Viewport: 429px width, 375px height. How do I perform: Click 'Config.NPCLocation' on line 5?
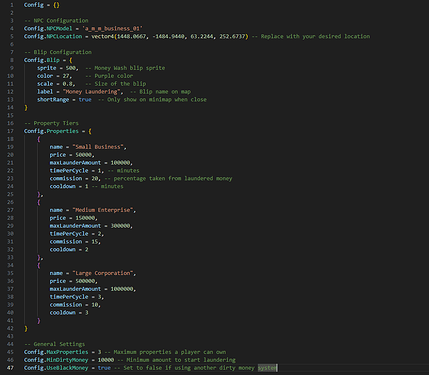(x=53, y=36)
